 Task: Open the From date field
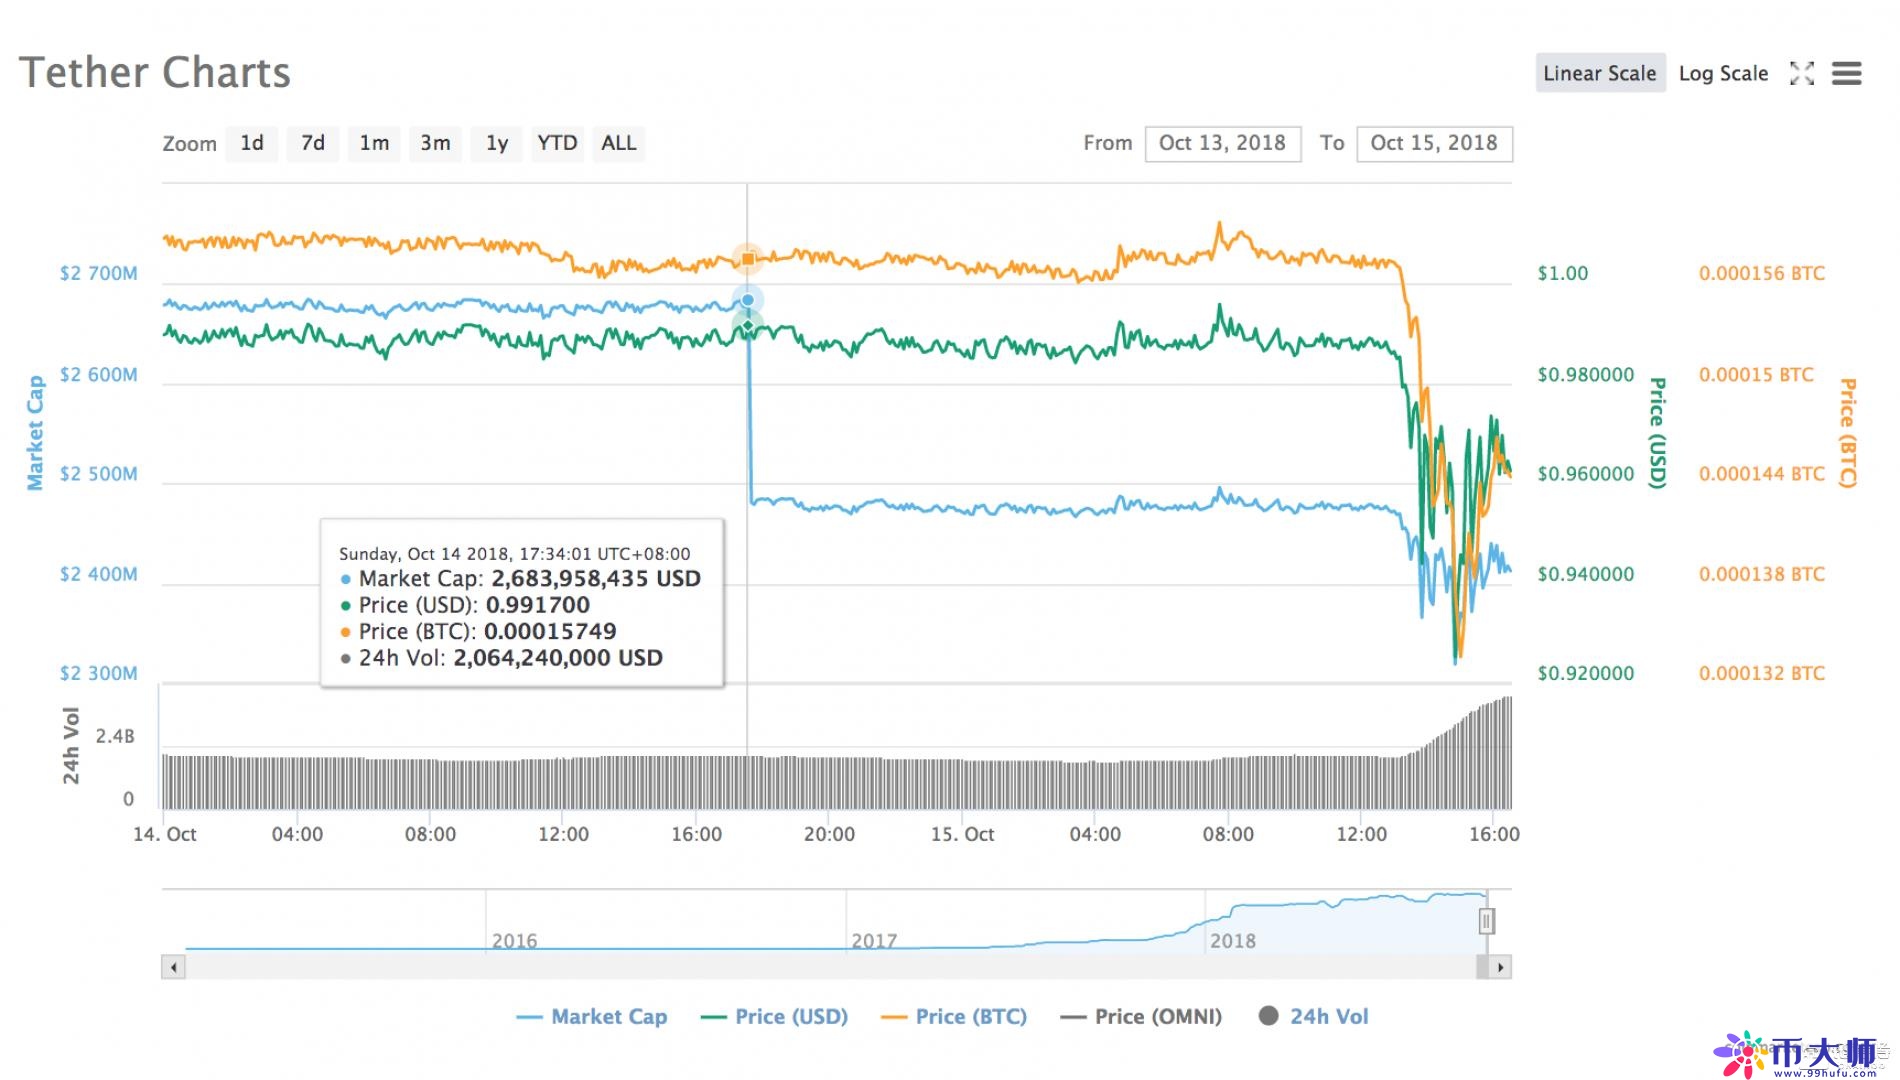click(x=1222, y=143)
